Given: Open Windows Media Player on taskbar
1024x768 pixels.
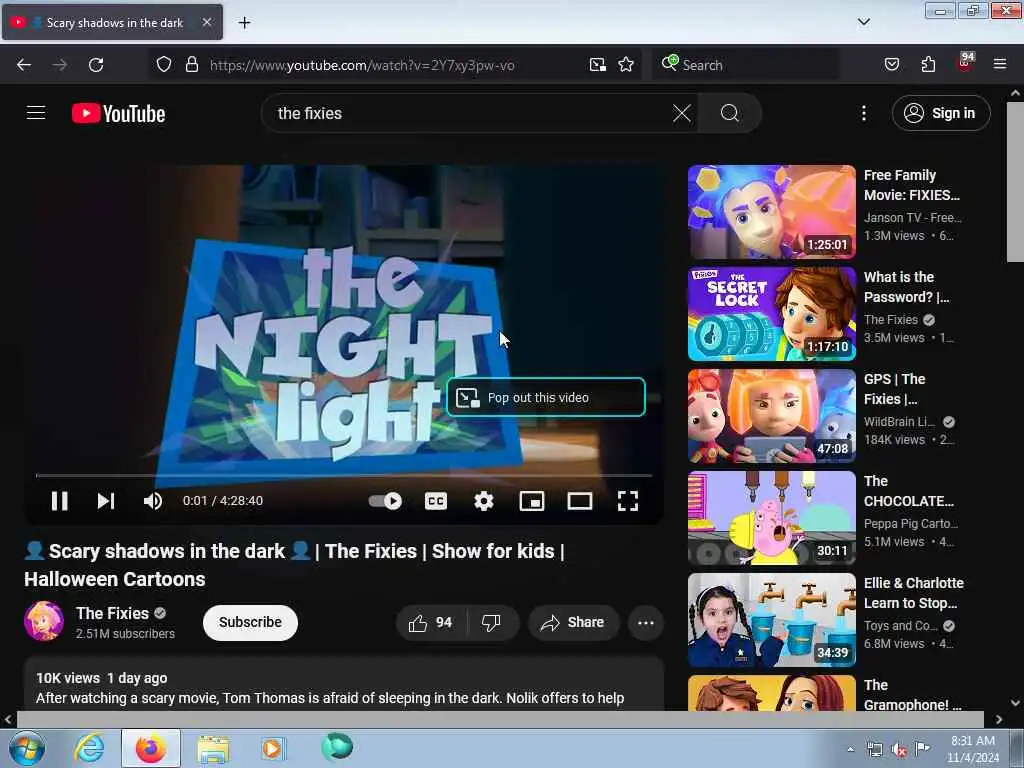Looking at the screenshot, I should click(272, 748).
